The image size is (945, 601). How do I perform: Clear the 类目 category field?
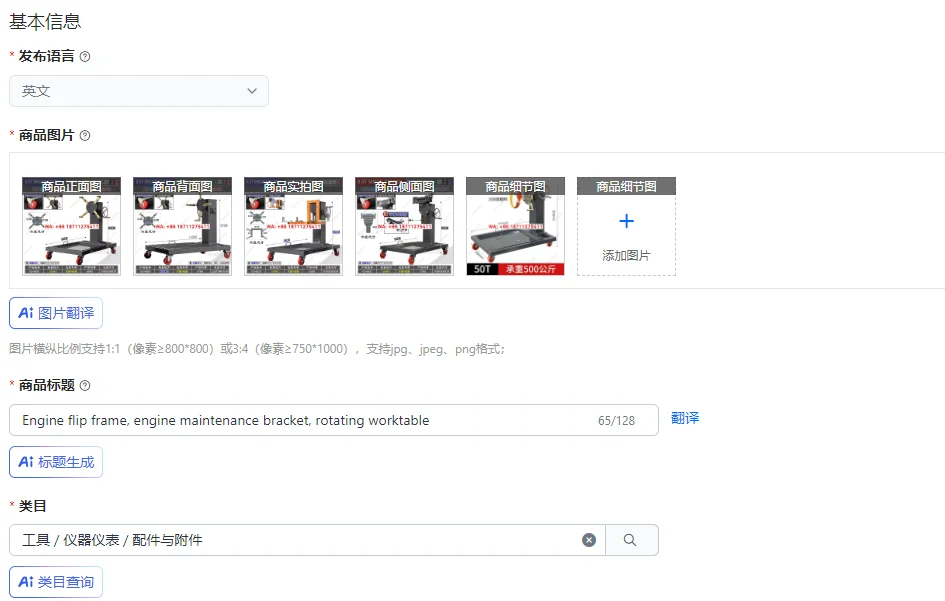(x=589, y=540)
